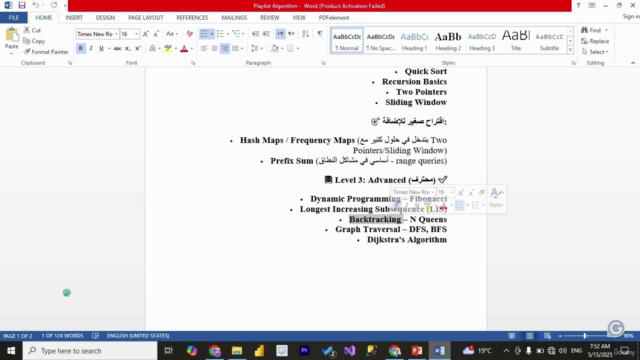Open the Grammarly floating icon
Screen dimensions: 640x360
coord(616,327)
